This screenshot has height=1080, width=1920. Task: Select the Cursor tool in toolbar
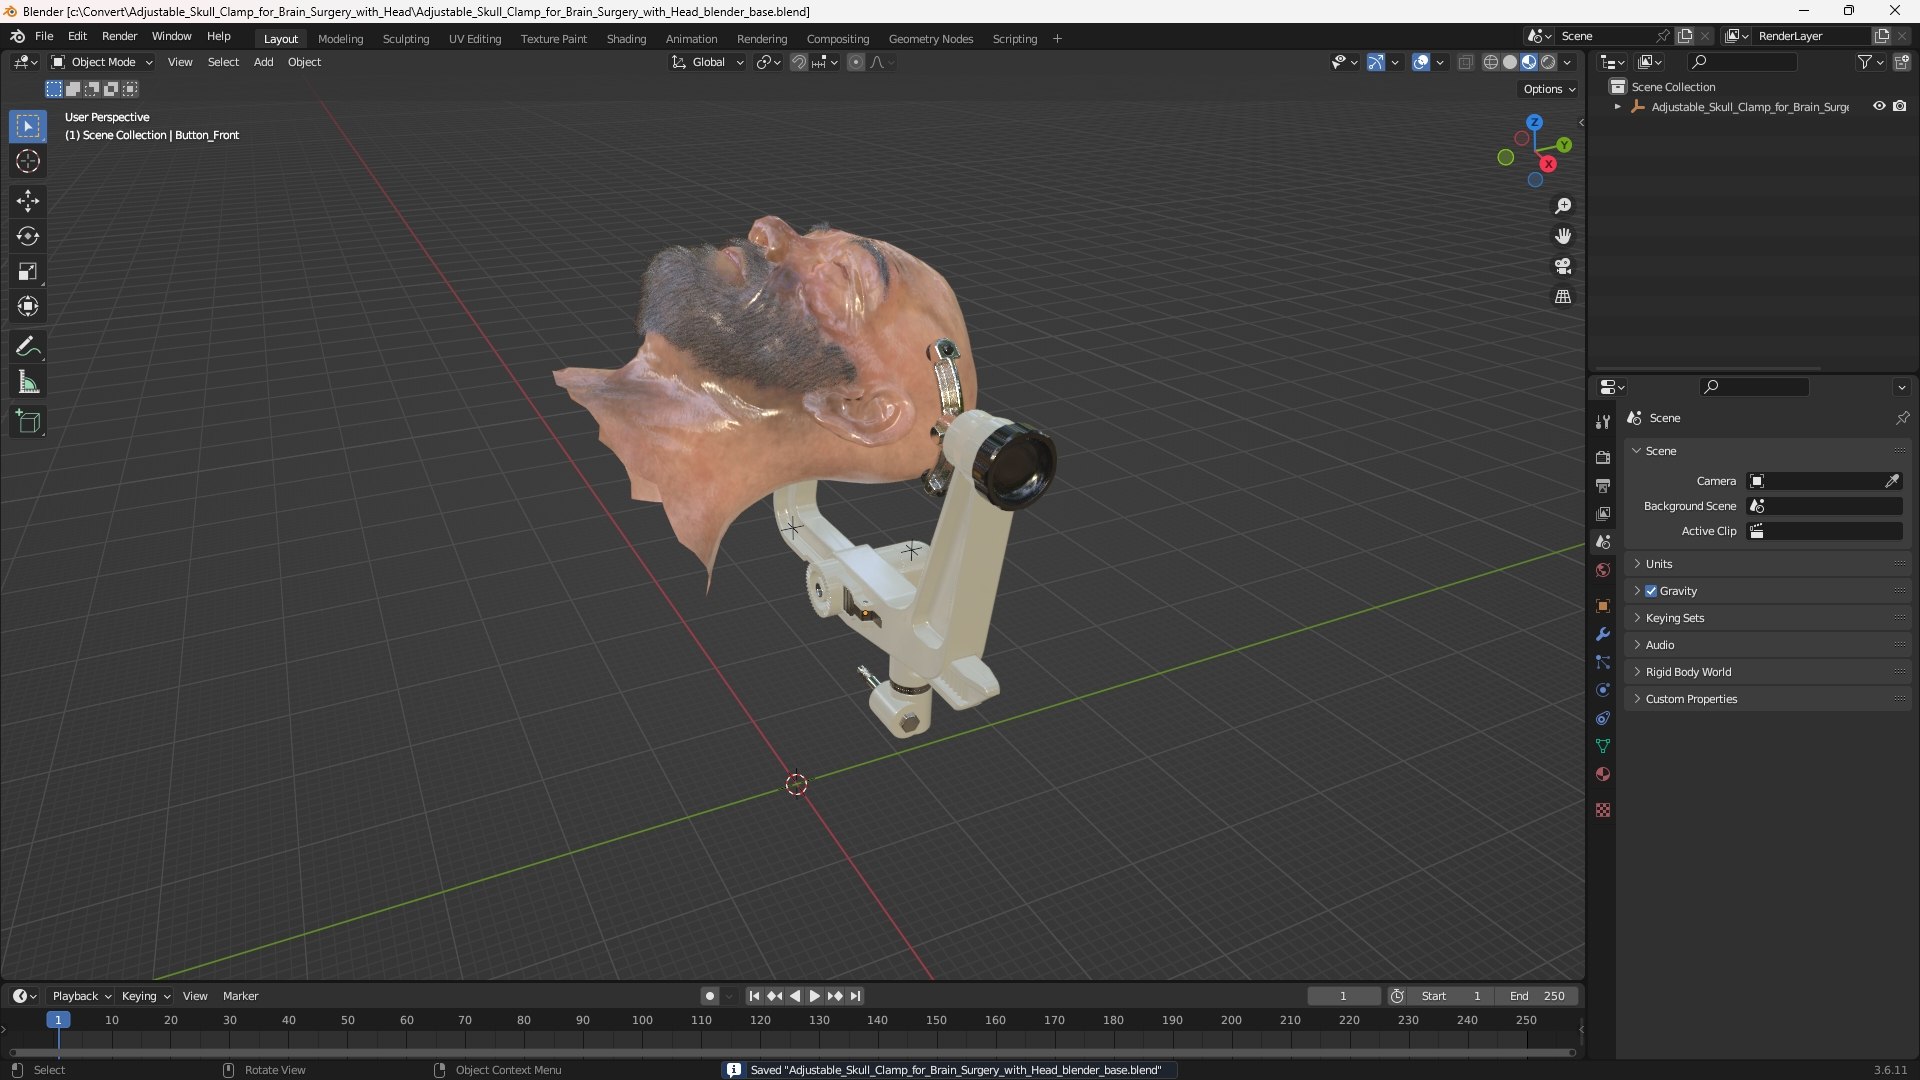click(28, 161)
